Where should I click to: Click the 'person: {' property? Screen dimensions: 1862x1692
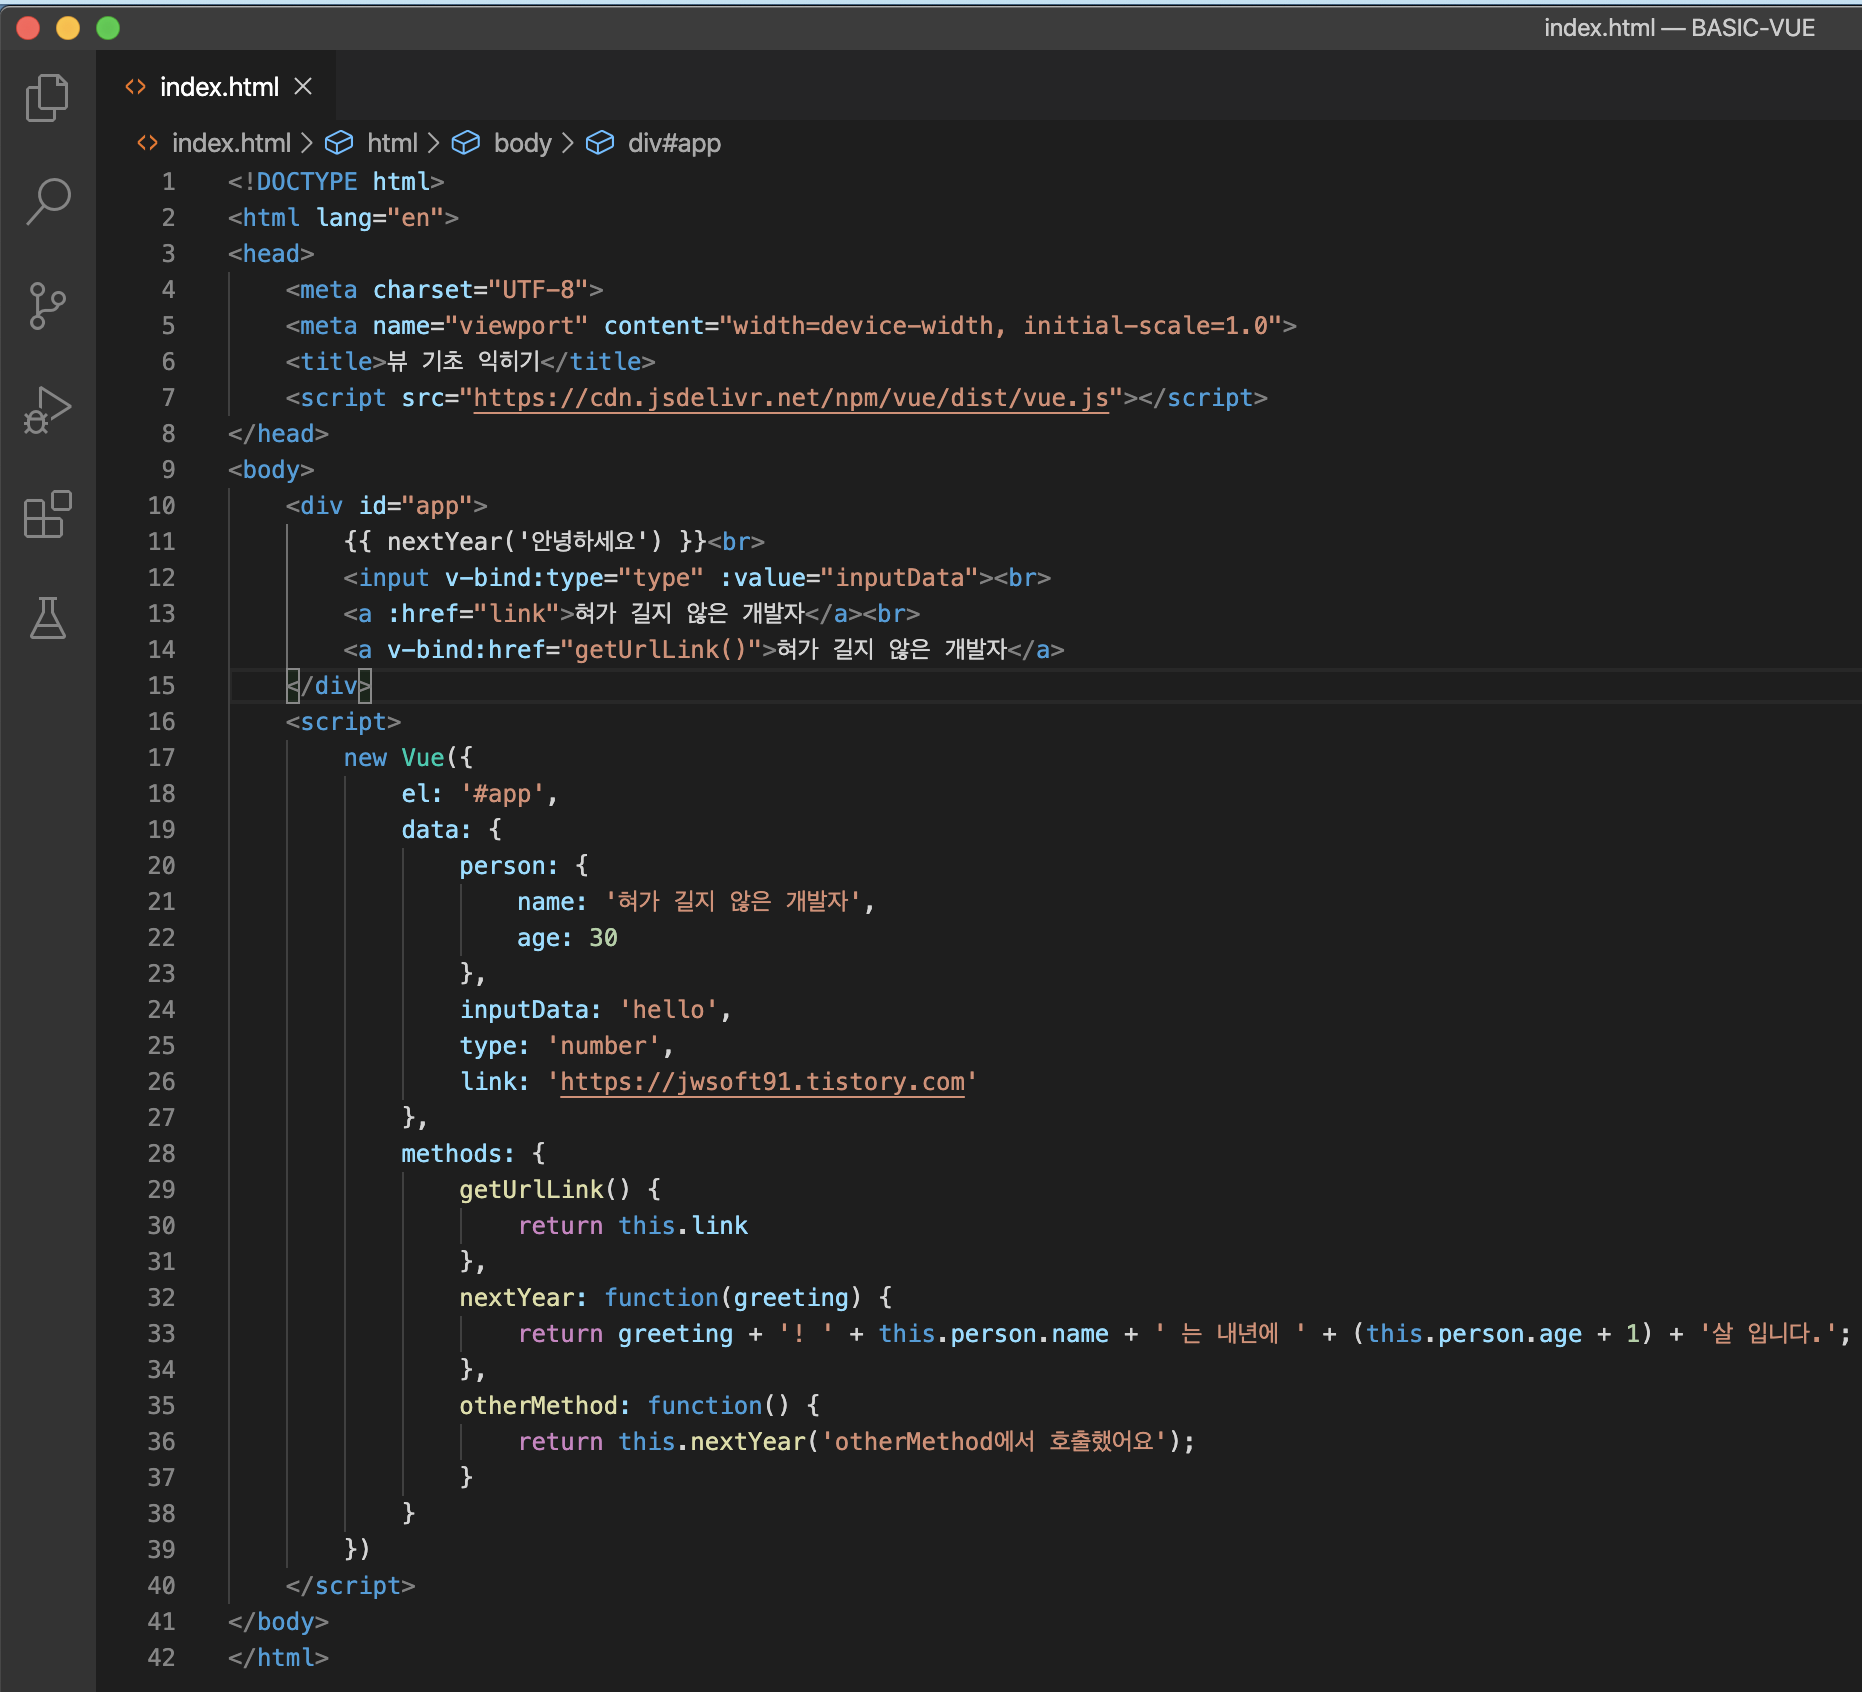click(524, 866)
